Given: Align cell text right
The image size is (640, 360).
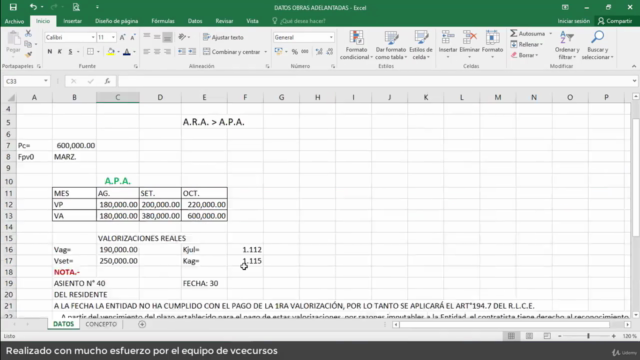Looking at the screenshot, I should 167,51.
